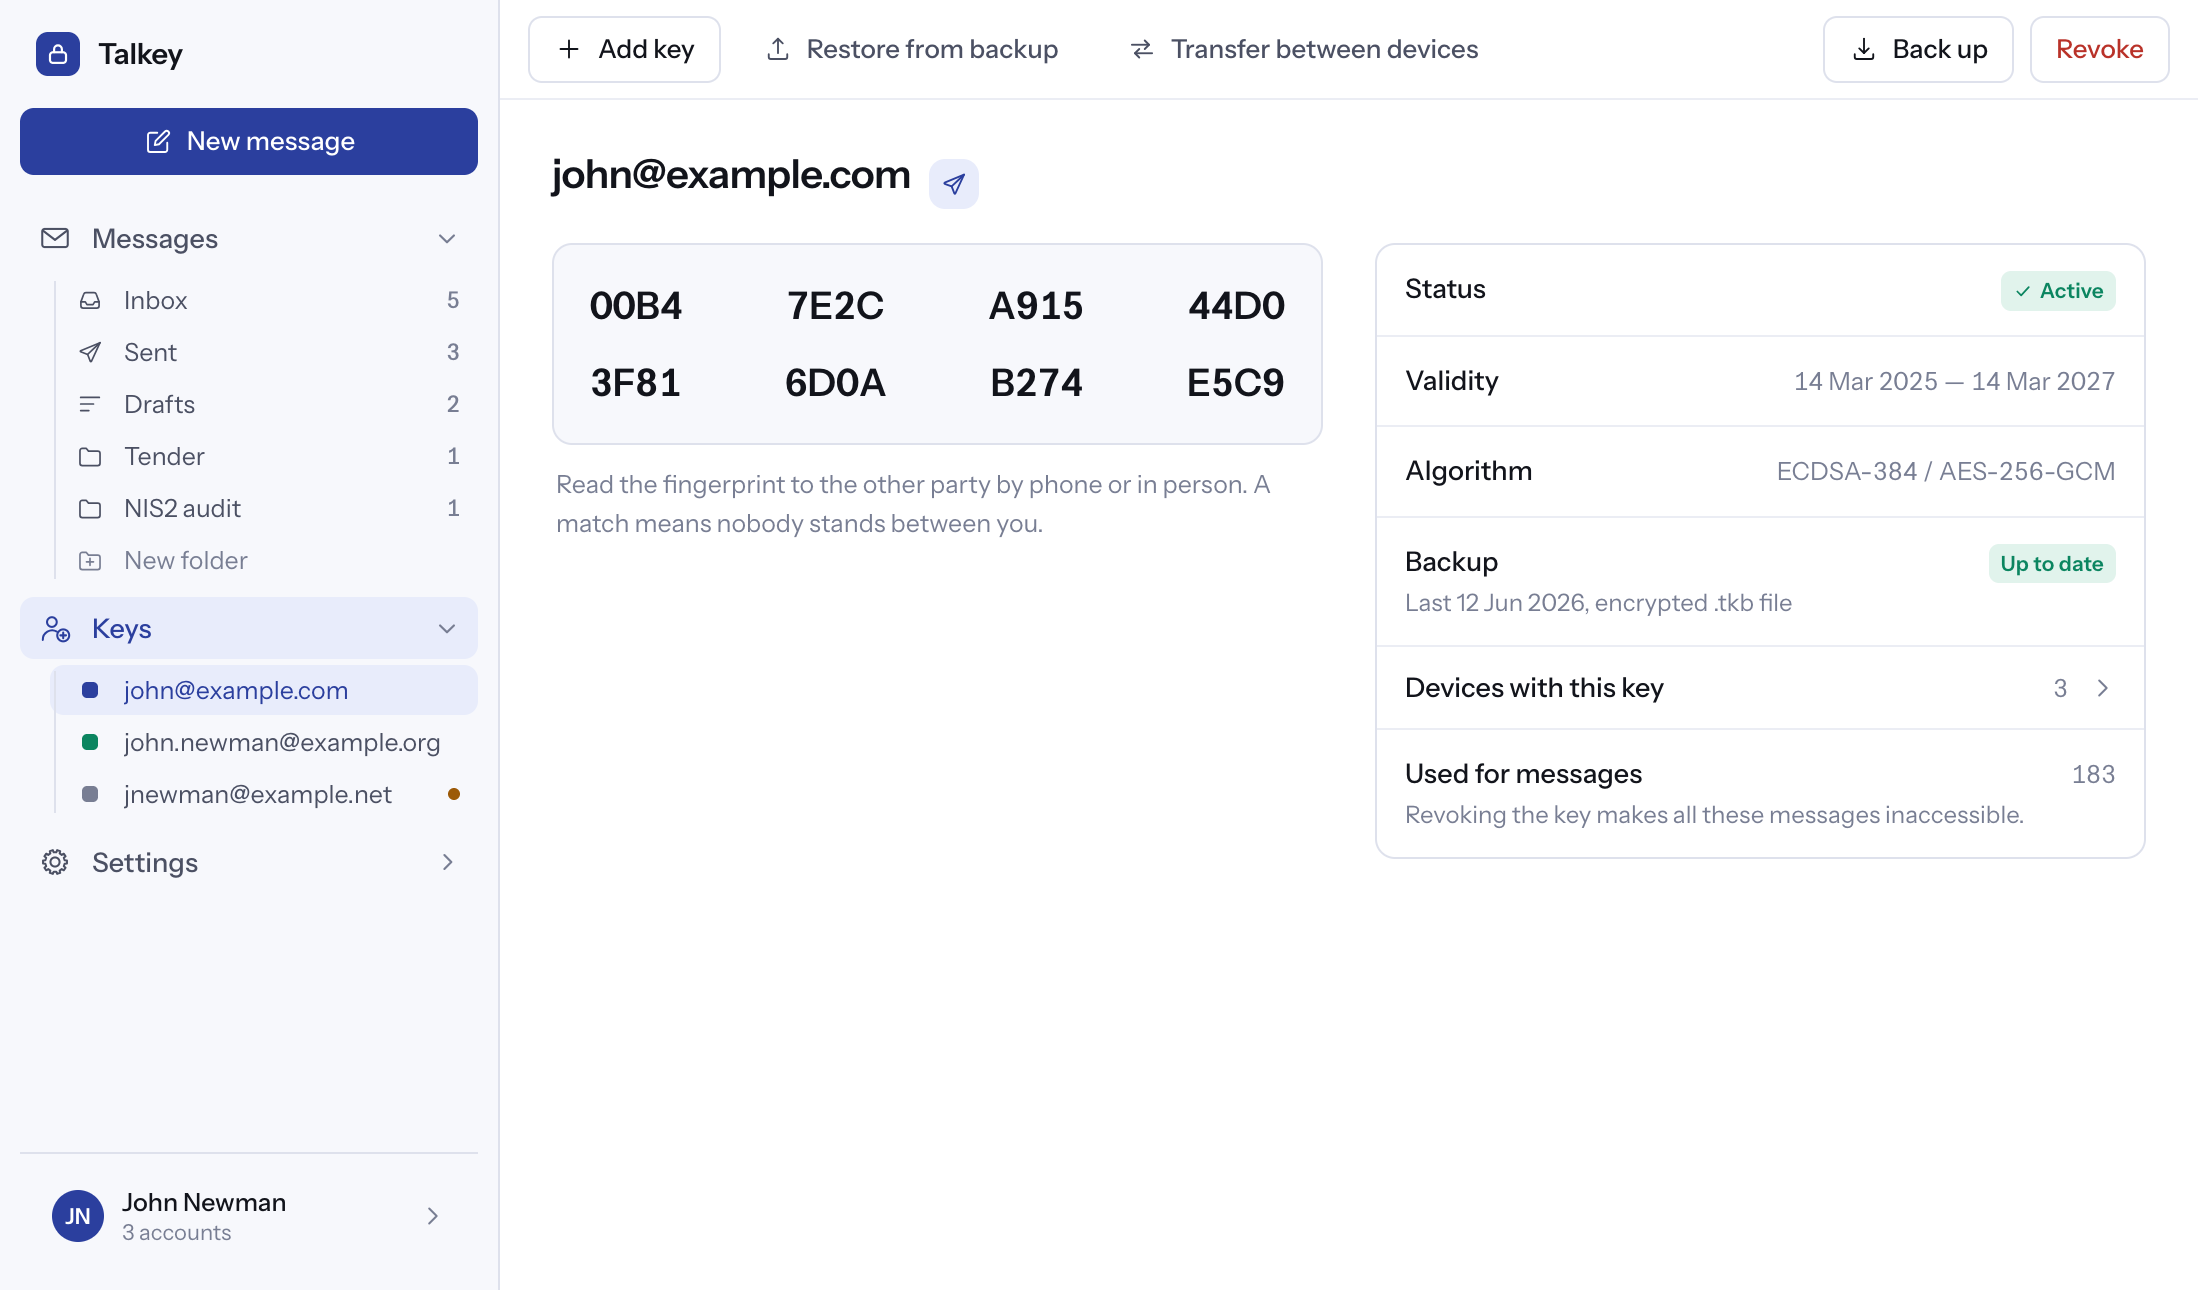
Task: Click the Add key button
Action: [624, 49]
